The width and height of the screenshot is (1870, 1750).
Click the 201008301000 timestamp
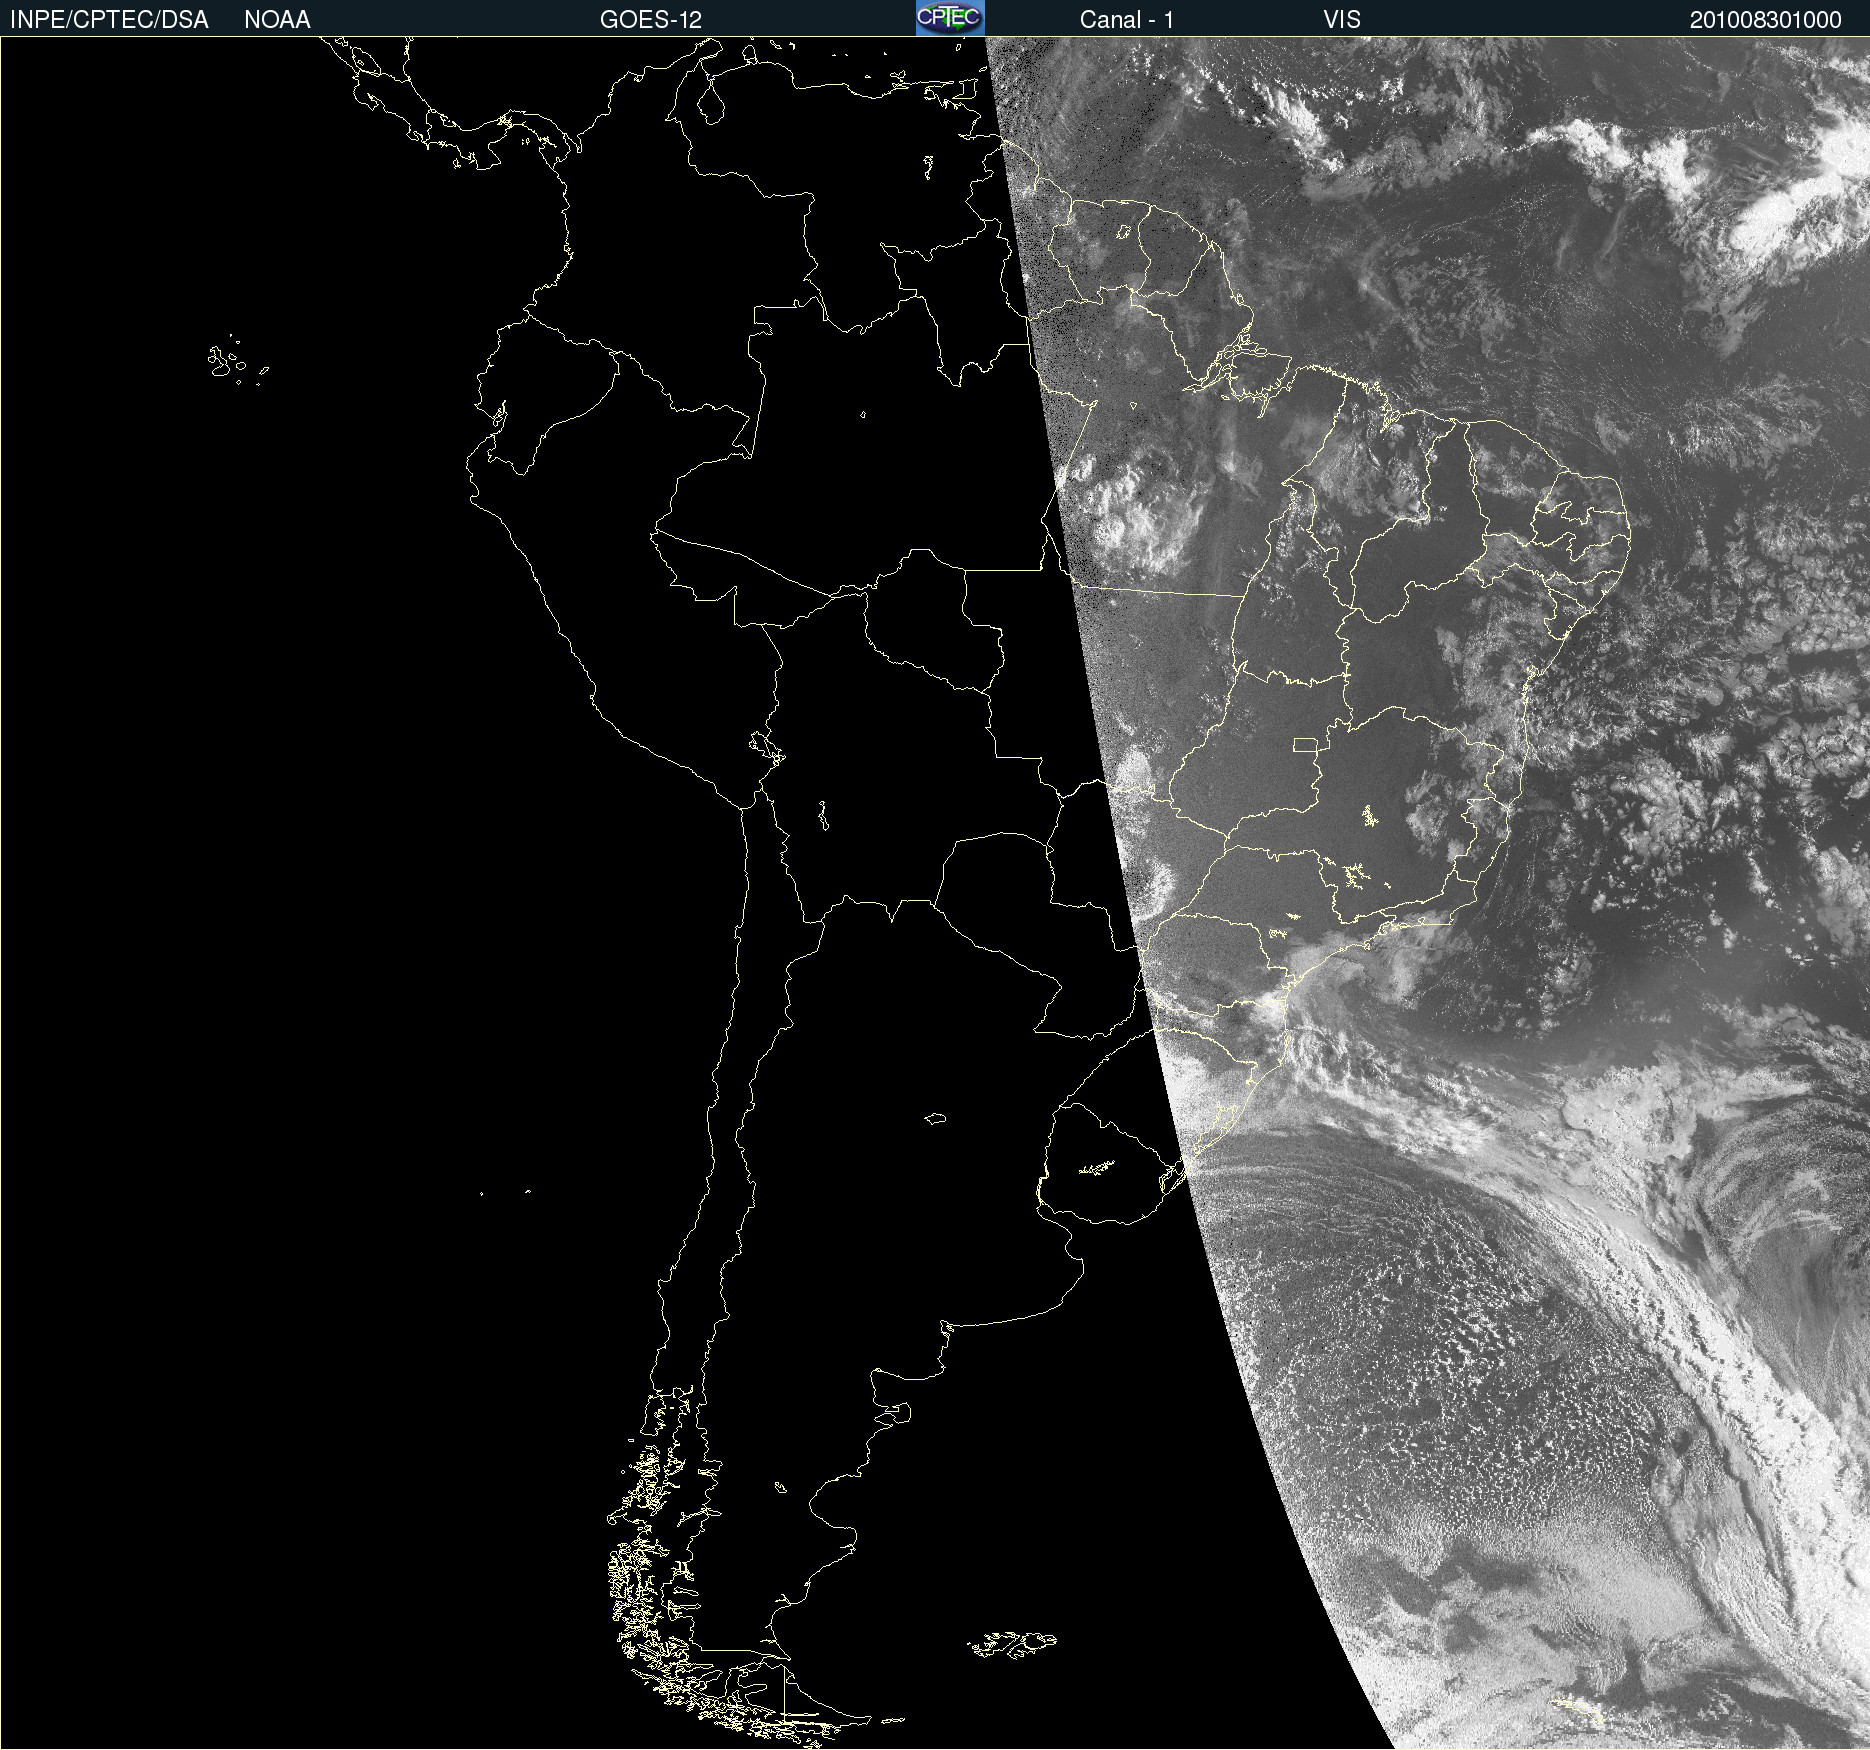pyautogui.click(x=1766, y=20)
